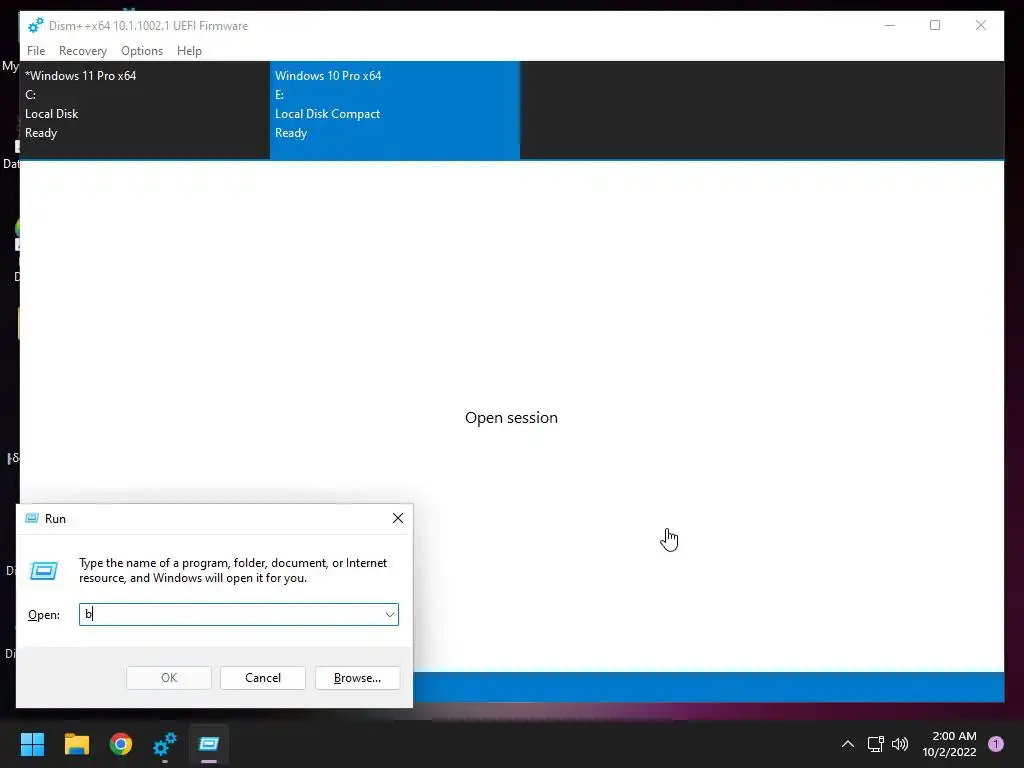Select the Windows 10 Pro x64 image tile
The image size is (1024, 768).
tap(395, 110)
